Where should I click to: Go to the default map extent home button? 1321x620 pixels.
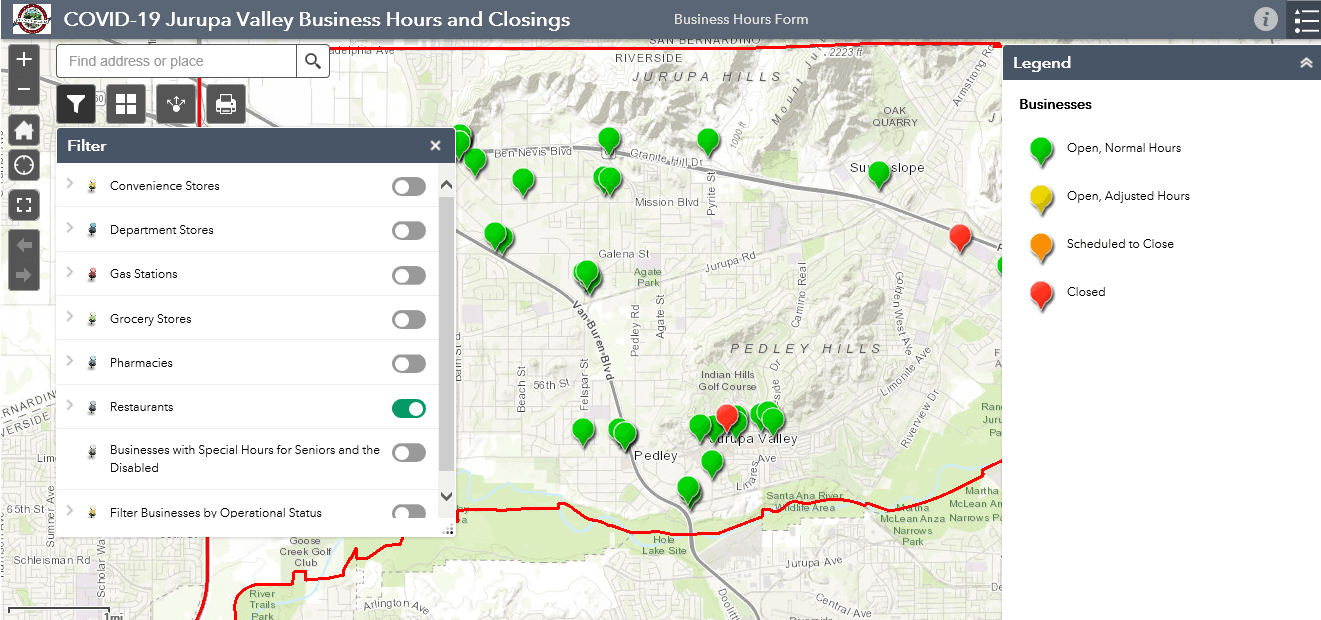(24, 131)
